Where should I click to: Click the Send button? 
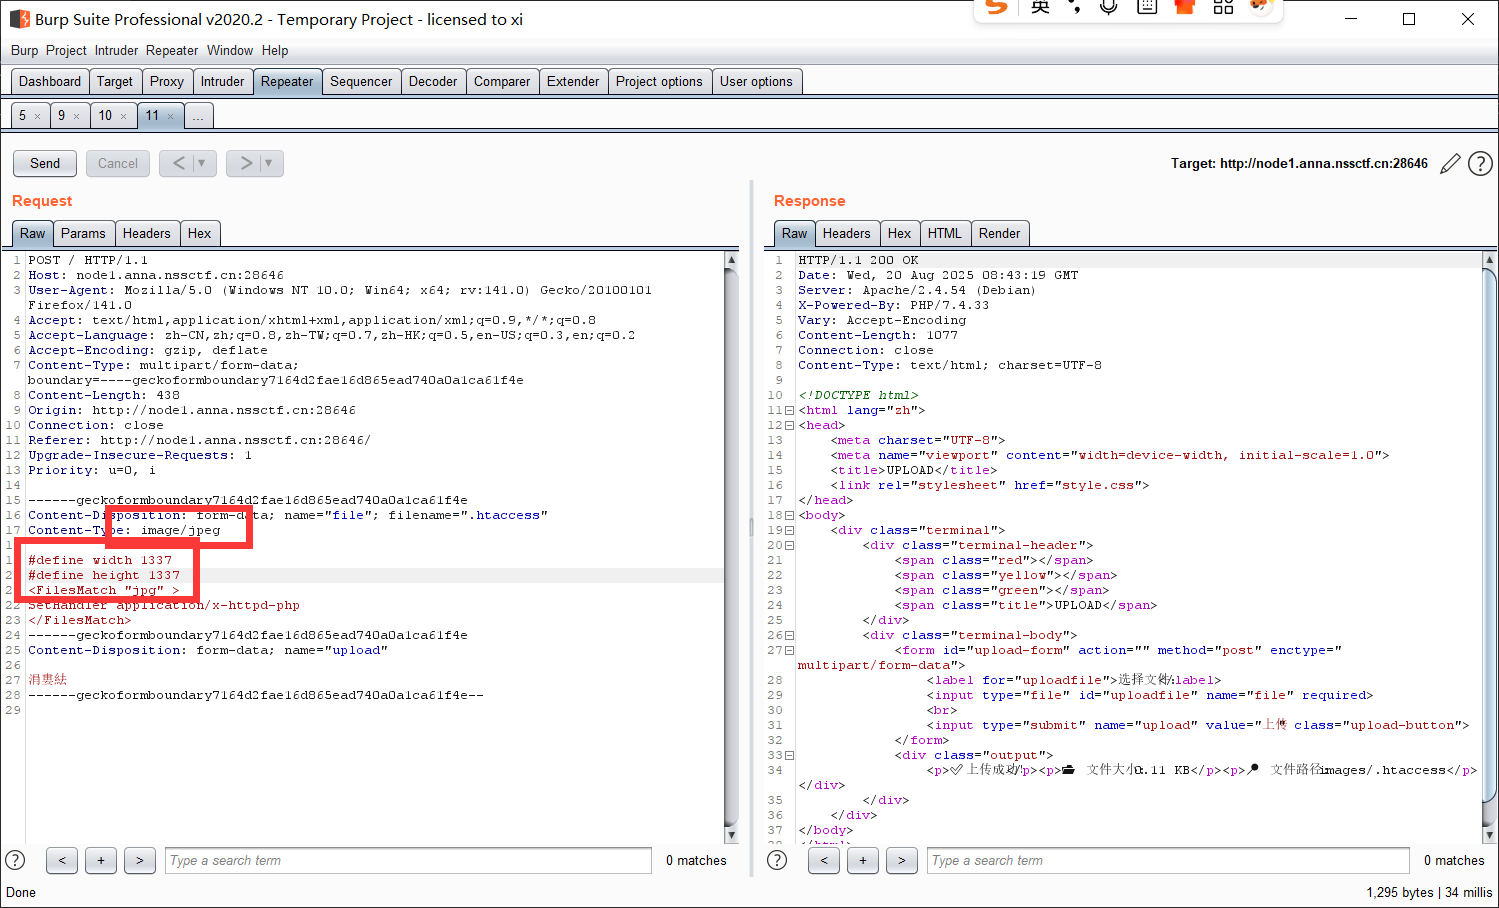click(x=45, y=163)
